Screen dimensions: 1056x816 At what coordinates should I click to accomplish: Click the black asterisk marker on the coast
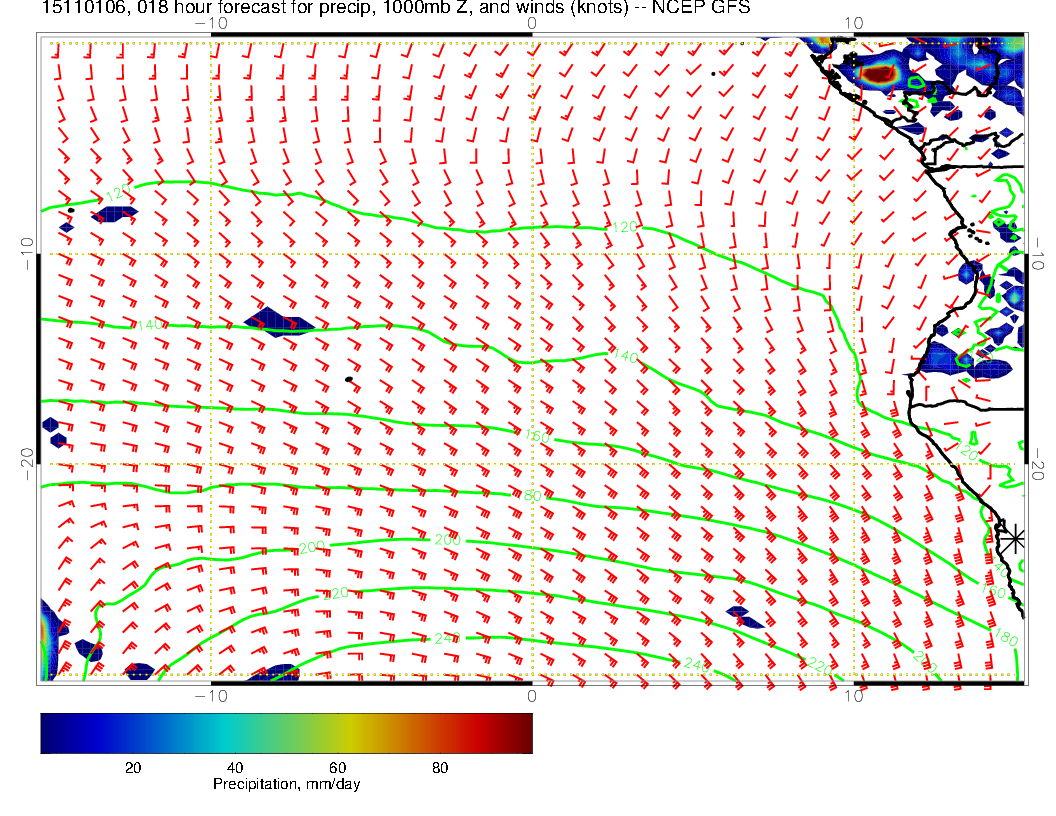(1015, 539)
